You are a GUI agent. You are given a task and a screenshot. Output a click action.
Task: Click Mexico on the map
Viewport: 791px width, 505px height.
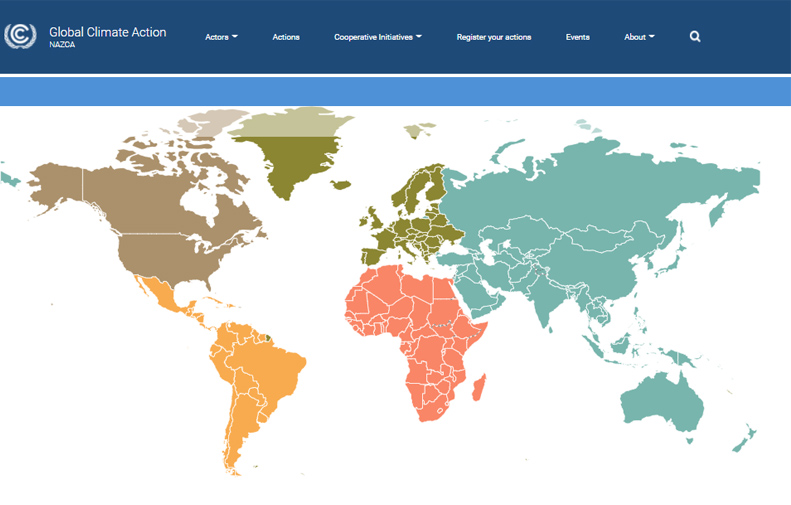pos(166,295)
